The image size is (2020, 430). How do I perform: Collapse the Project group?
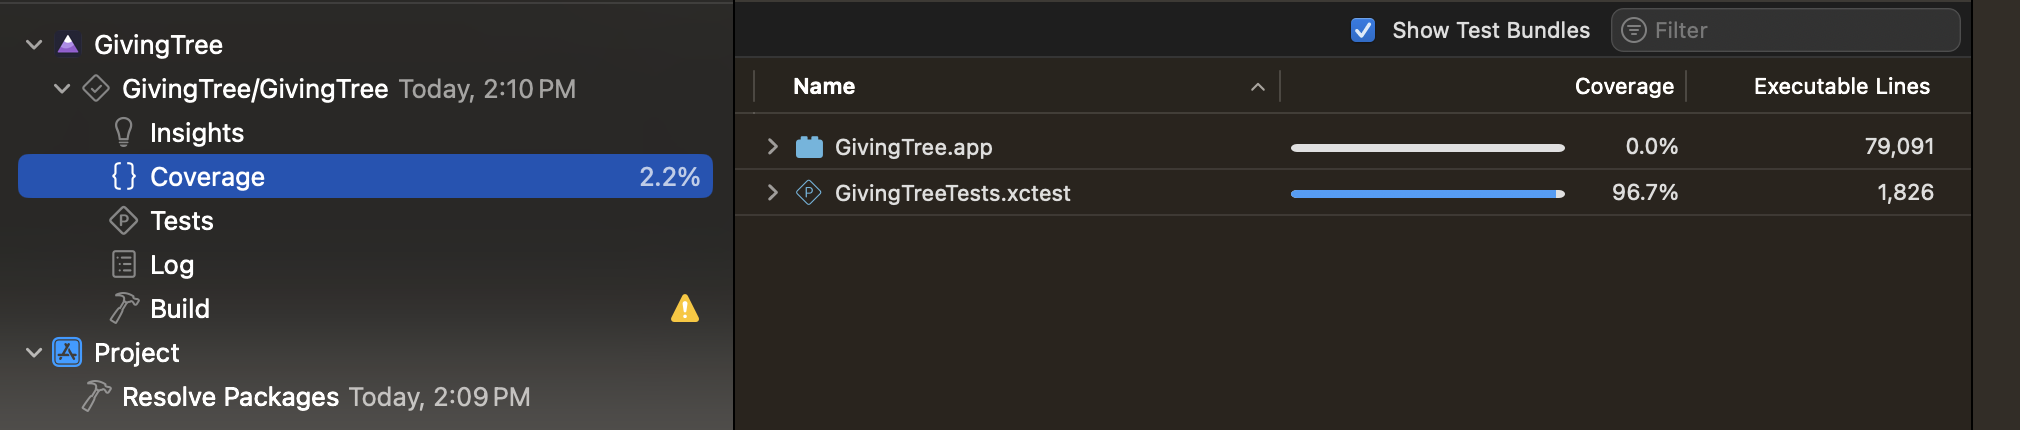pos(34,353)
